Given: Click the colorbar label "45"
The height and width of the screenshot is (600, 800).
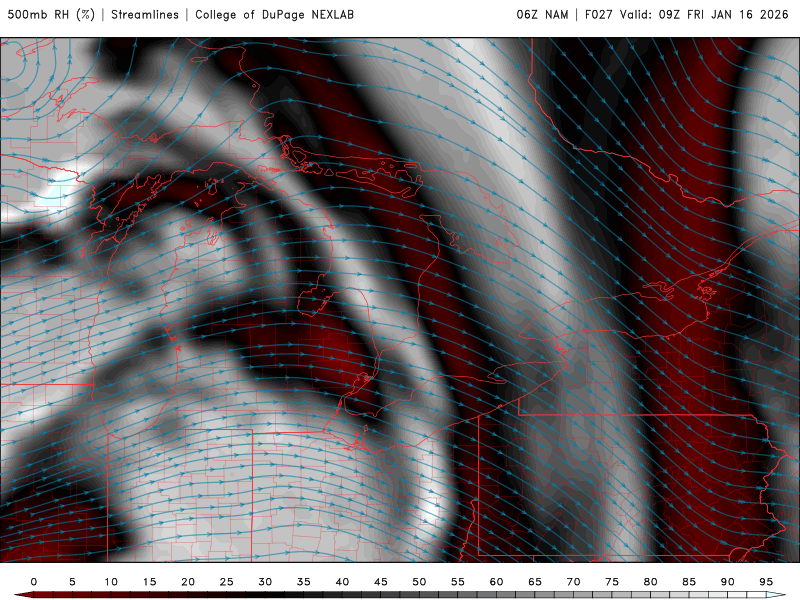Looking at the screenshot, I should [x=381, y=582].
